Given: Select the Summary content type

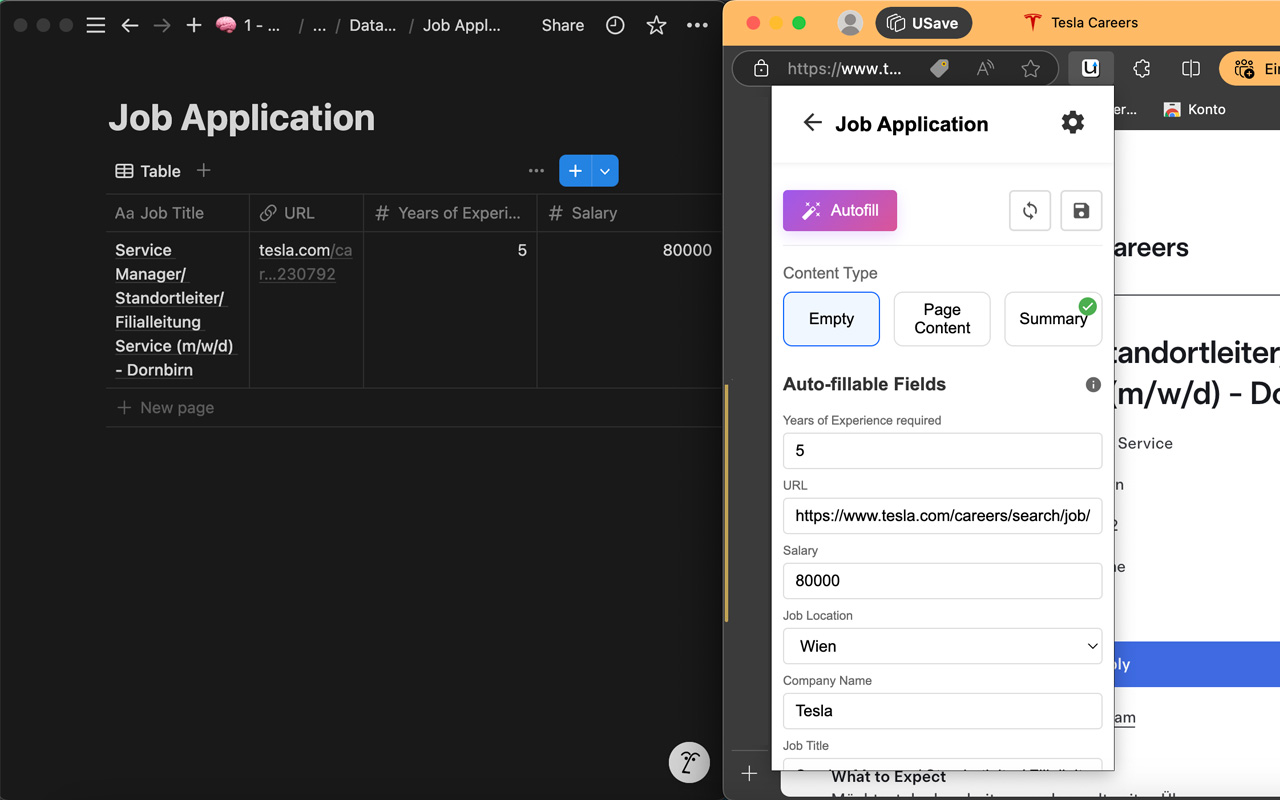Looking at the screenshot, I should click(1053, 319).
